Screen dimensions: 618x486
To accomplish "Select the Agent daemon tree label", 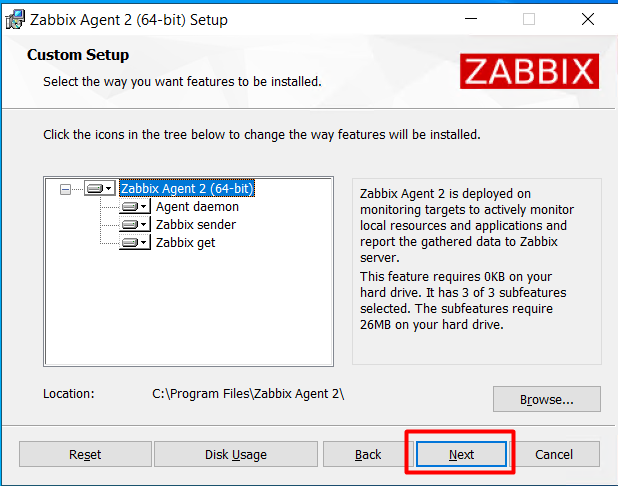I will coord(197,207).
